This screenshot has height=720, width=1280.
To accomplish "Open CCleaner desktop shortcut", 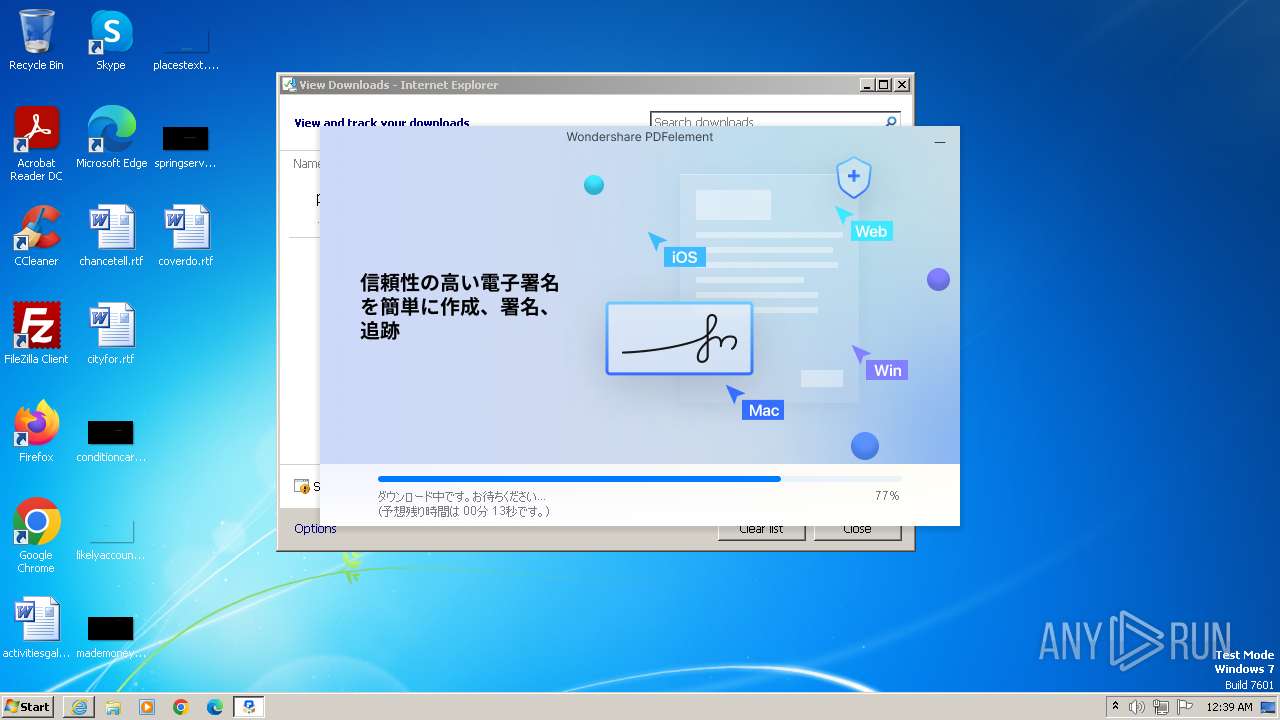I will tap(36, 236).
